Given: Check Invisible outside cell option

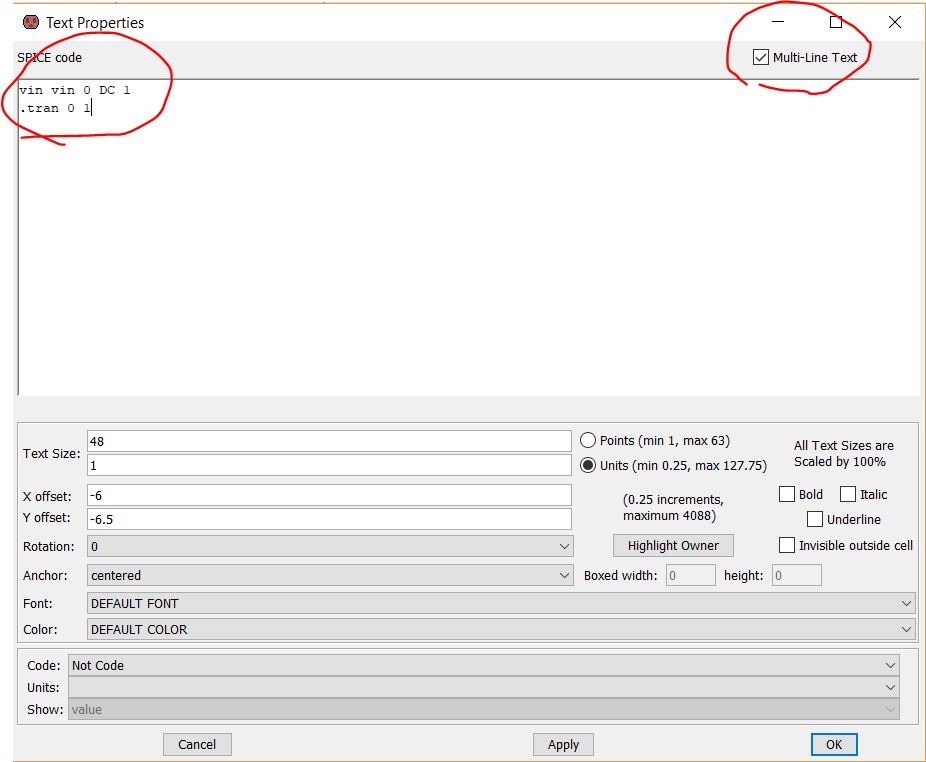Looking at the screenshot, I should click(787, 545).
